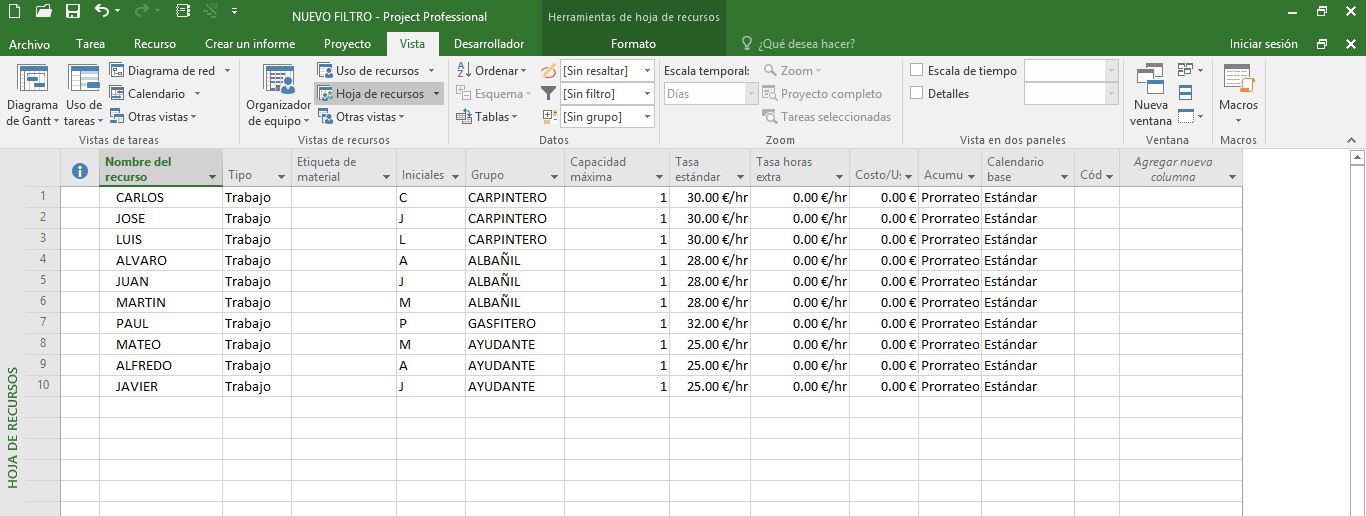Select the ALBAÑIL group cell in ALVARO row
This screenshot has width=1366, height=516.
[x=514, y=260]
